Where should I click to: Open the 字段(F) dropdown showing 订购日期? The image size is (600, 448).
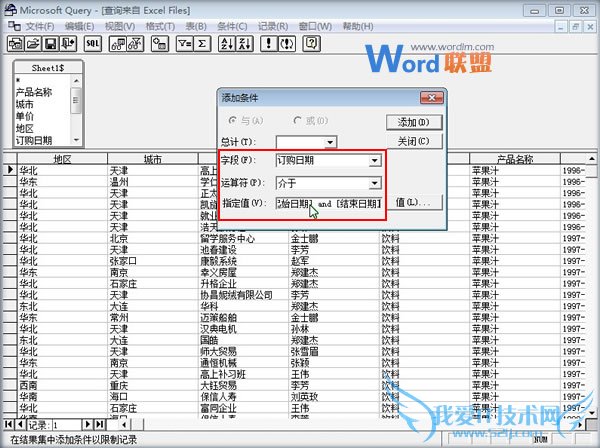tap(375, 161)
